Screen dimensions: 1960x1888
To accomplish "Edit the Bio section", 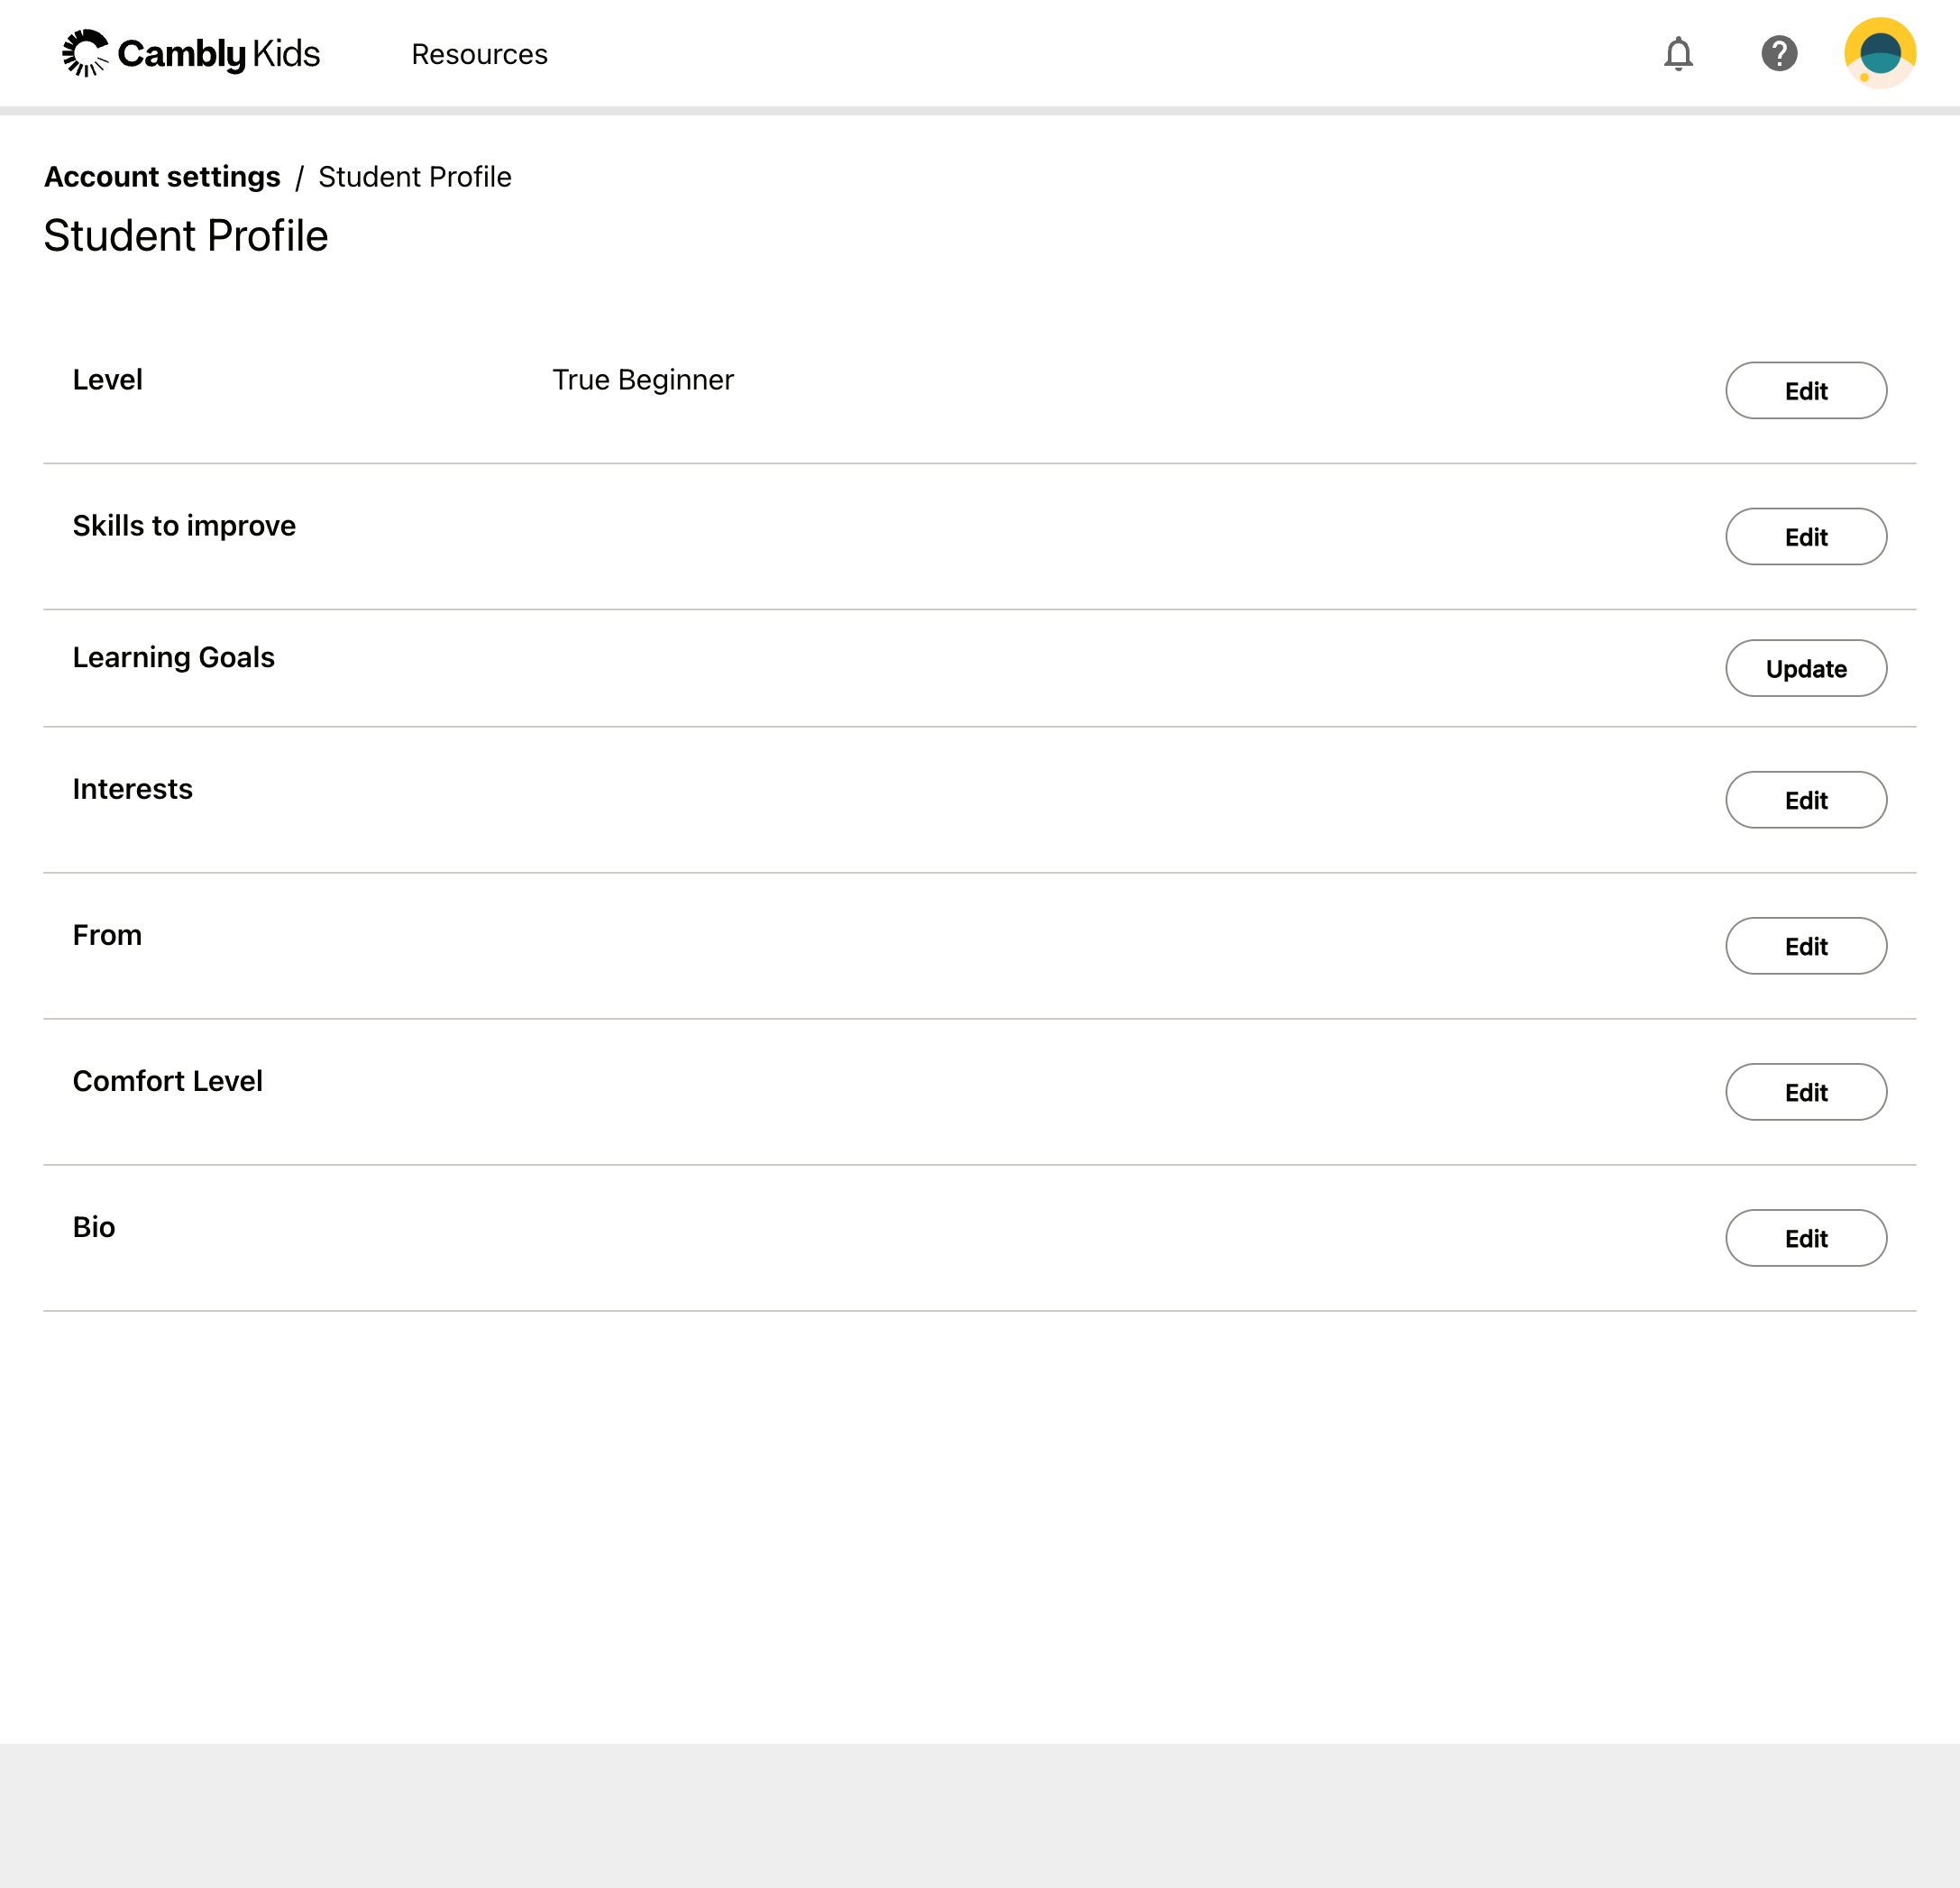I will [x=1805, y=1238].
